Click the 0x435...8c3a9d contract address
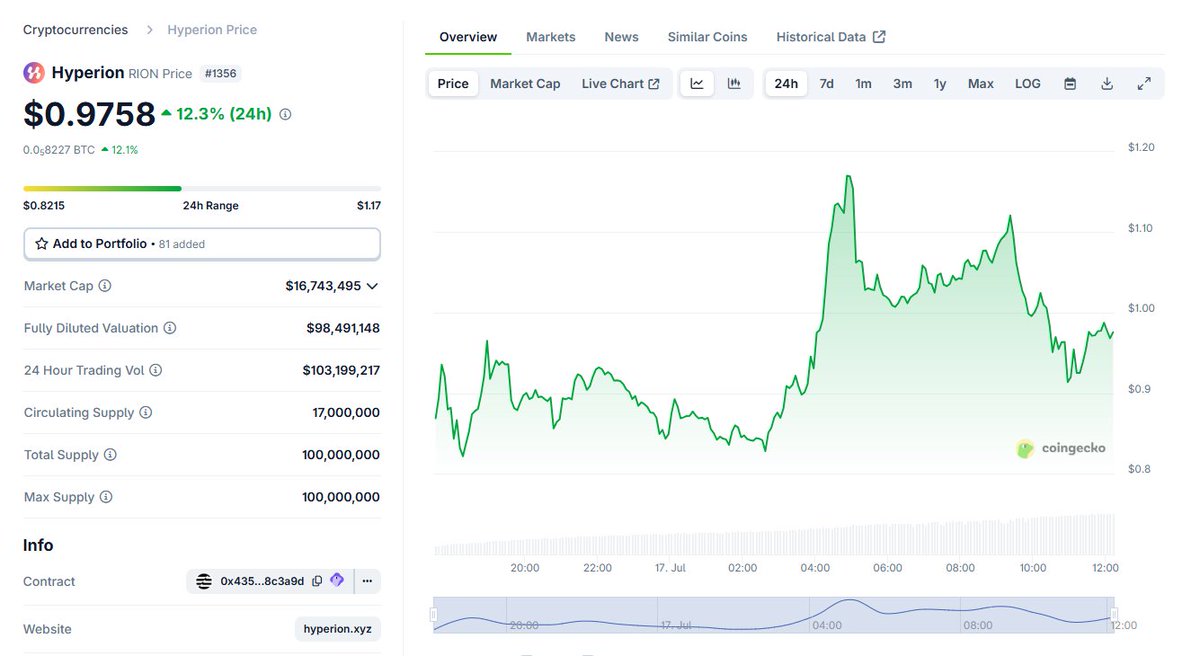1200x656 pixels. [263, 581]
